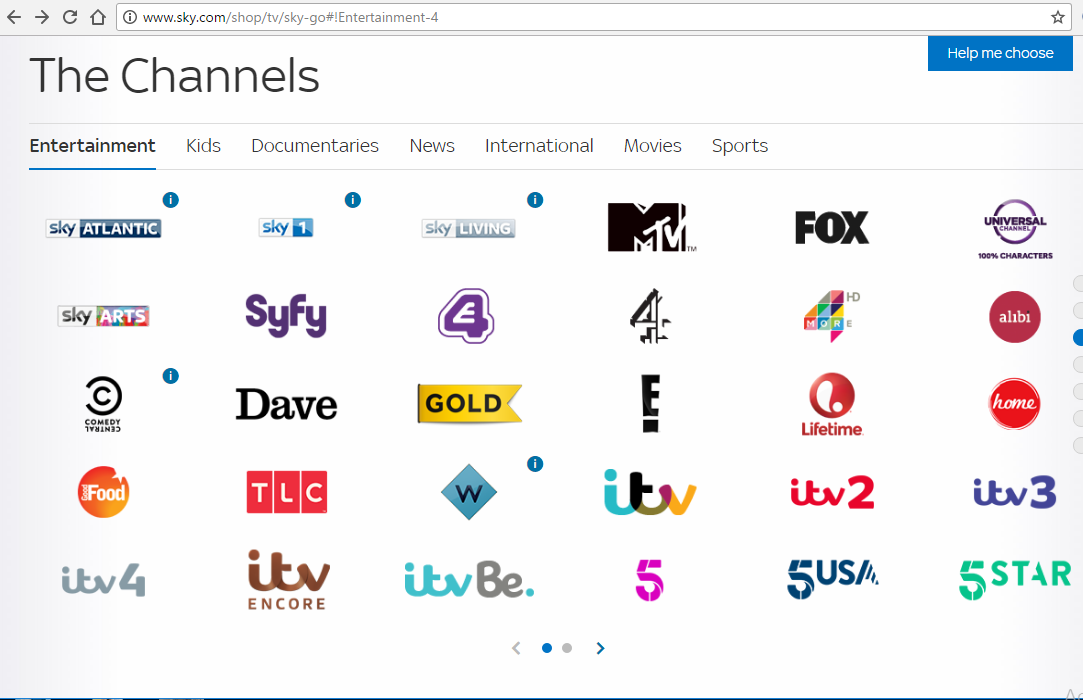Viewport: 1083px width, 700px height.
Task: Click the Home channel logo
Action: click(1014, 404)
